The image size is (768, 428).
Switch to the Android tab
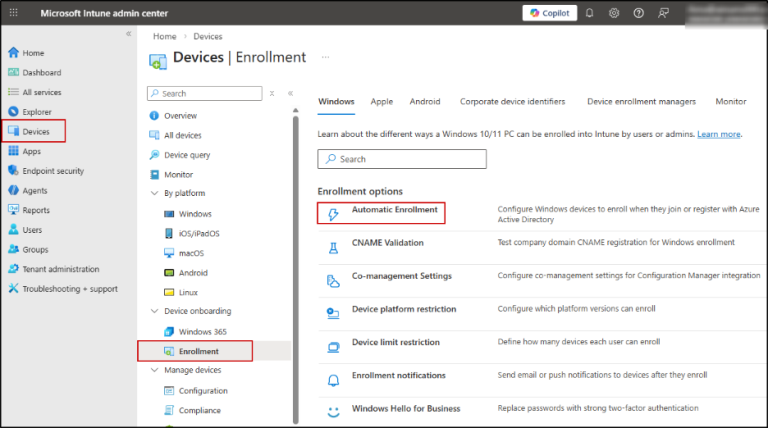click(x=425, y=101)
